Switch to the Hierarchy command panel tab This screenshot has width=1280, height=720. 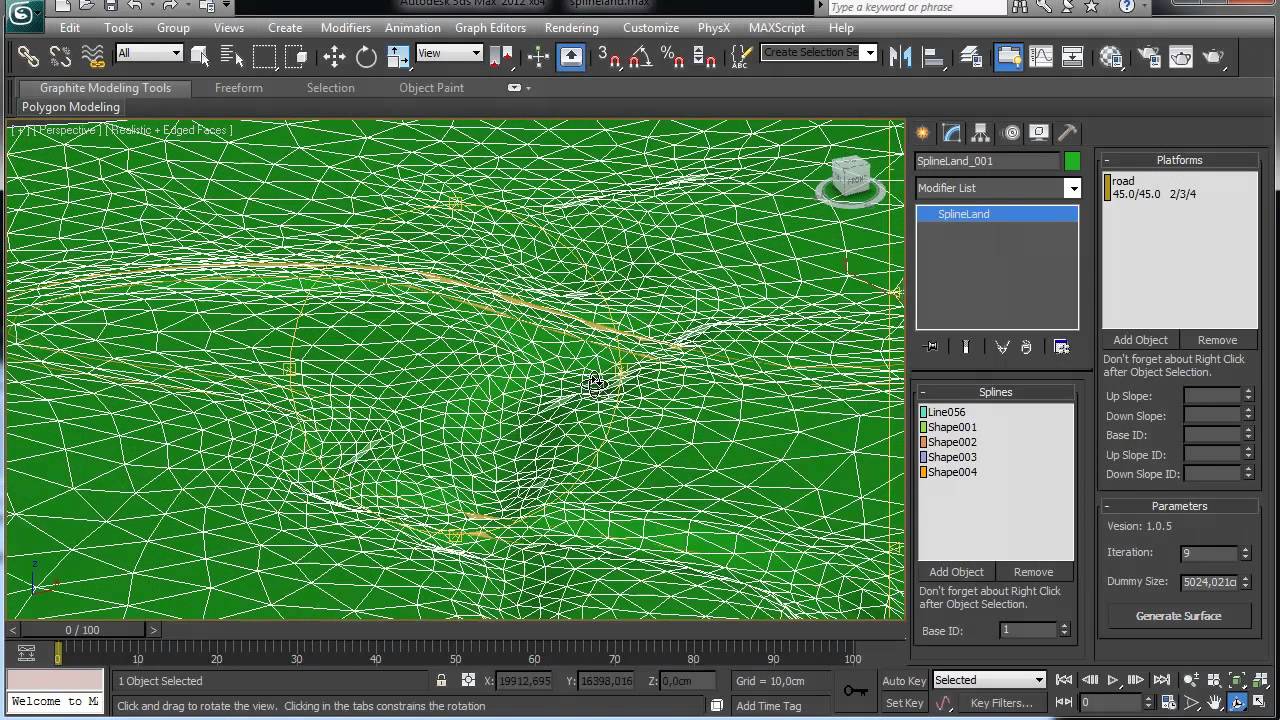point(980,132)
